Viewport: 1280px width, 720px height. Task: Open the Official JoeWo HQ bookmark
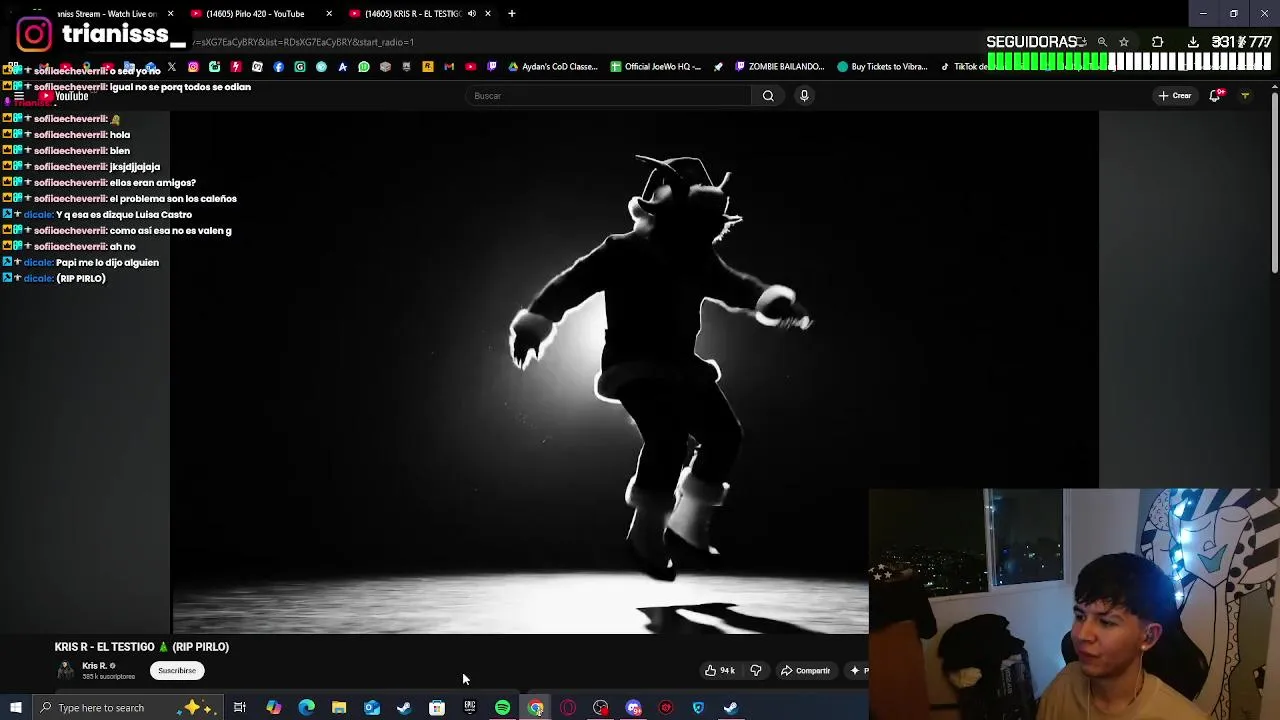(x=656, y=67)
